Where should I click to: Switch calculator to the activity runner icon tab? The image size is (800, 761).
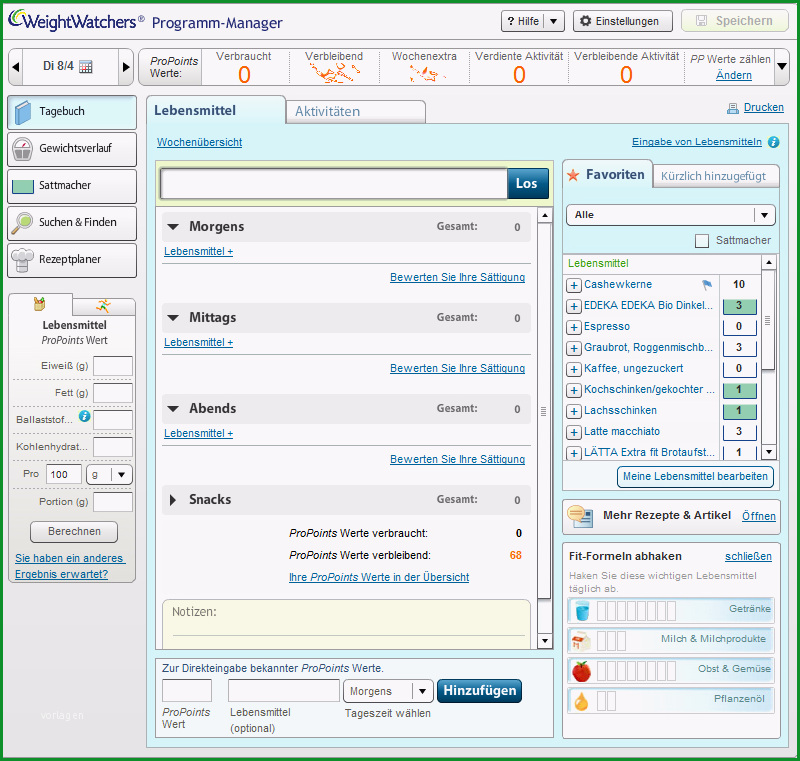click(x=104, y=306)
